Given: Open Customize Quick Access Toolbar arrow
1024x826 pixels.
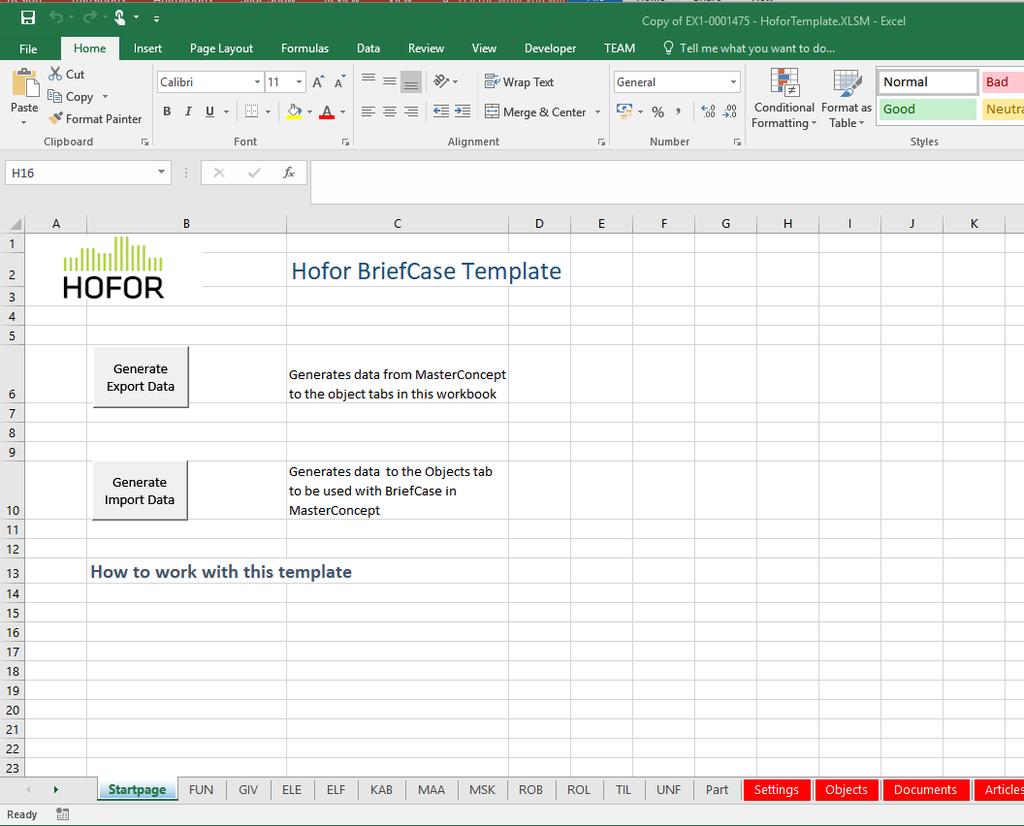Looking at the screenshot, I should [157, 19].
